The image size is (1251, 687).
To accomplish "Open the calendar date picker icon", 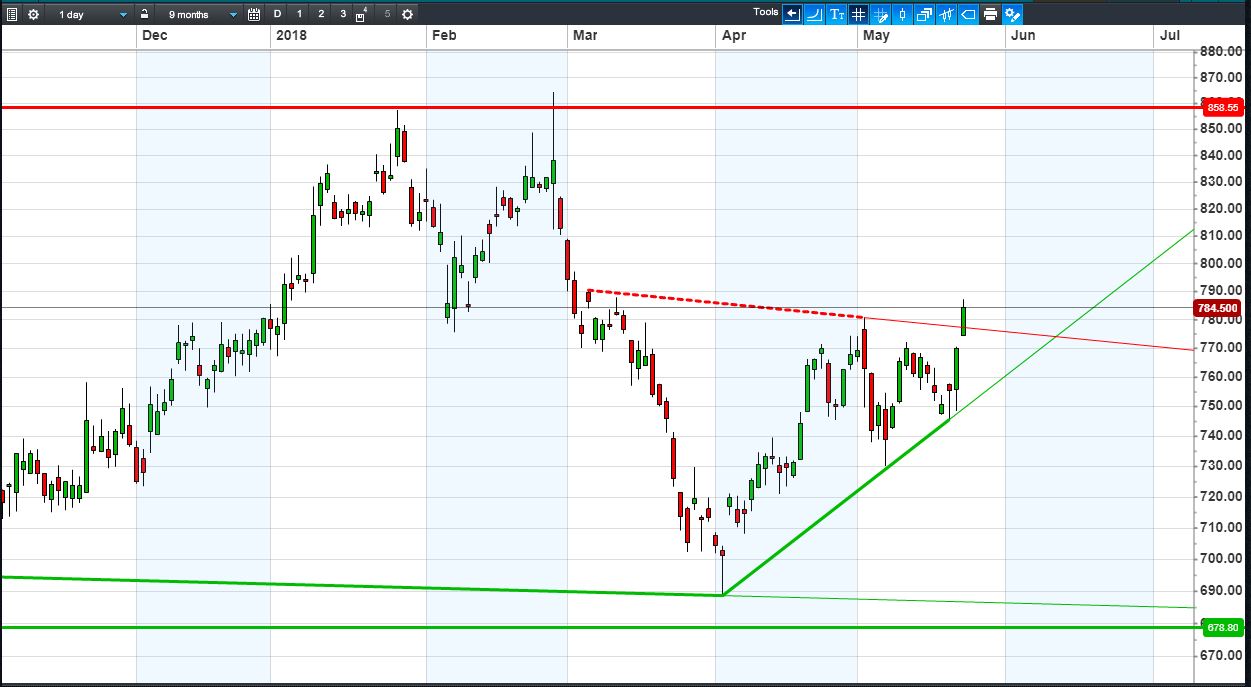I will pyautogui.click(x=253, y=14).
